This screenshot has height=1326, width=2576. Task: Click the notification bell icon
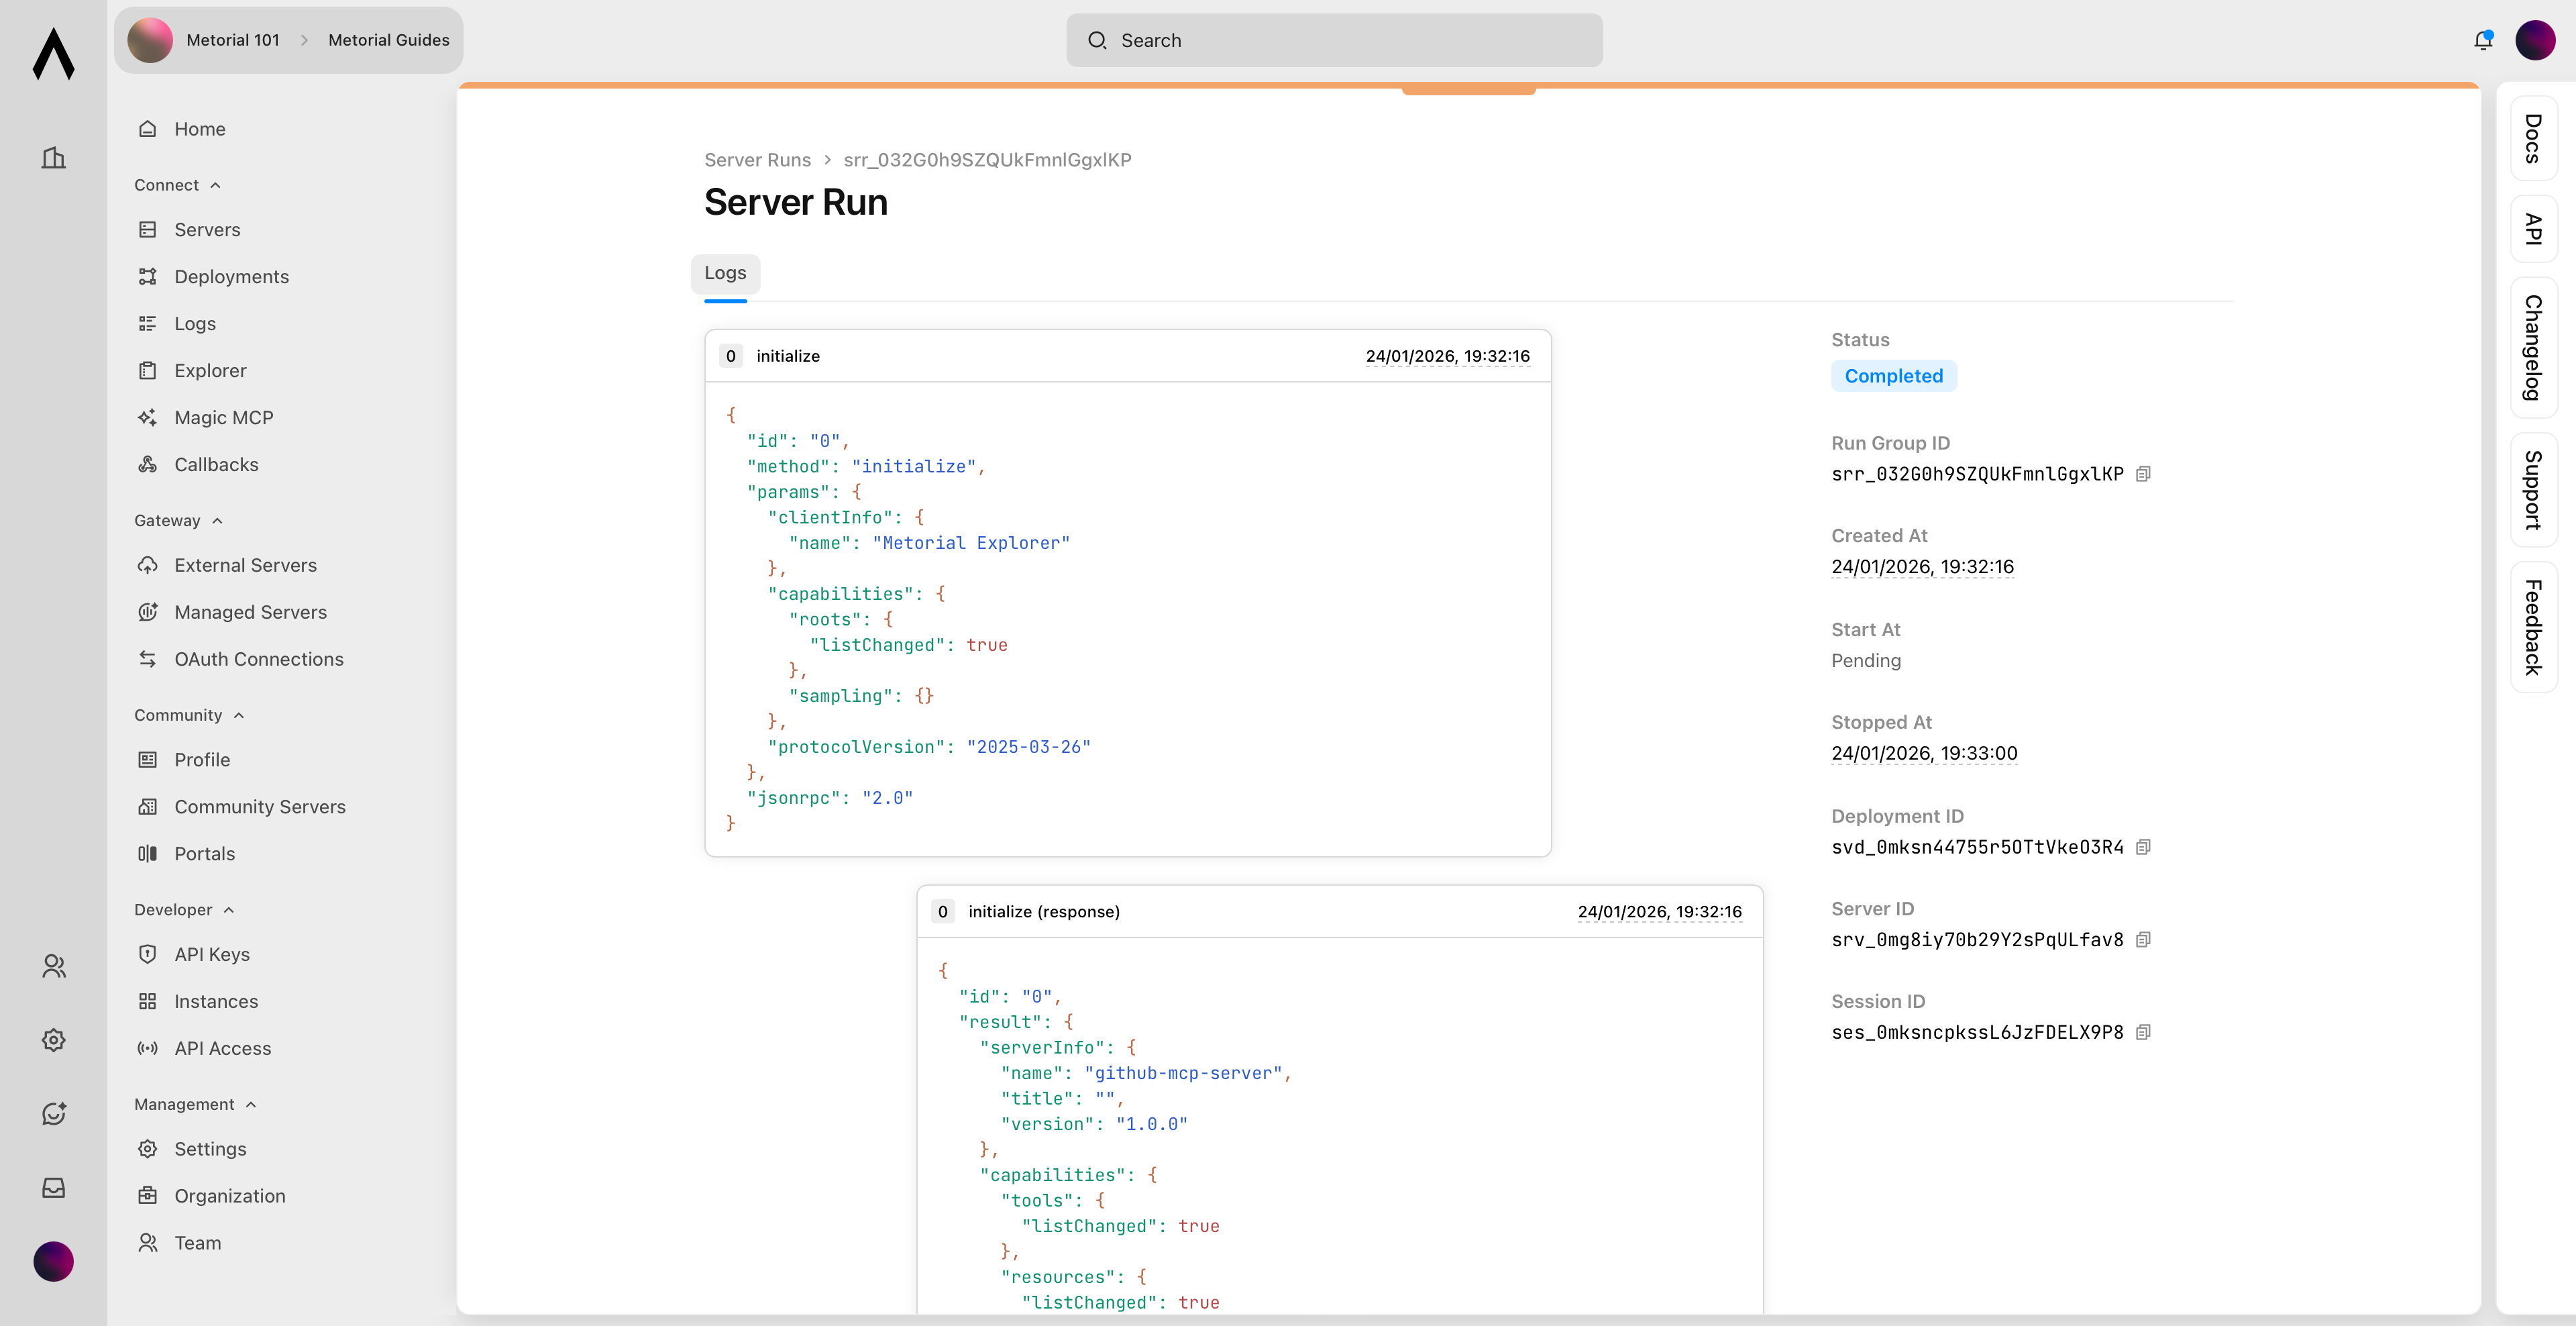[x=2482, y=40]
